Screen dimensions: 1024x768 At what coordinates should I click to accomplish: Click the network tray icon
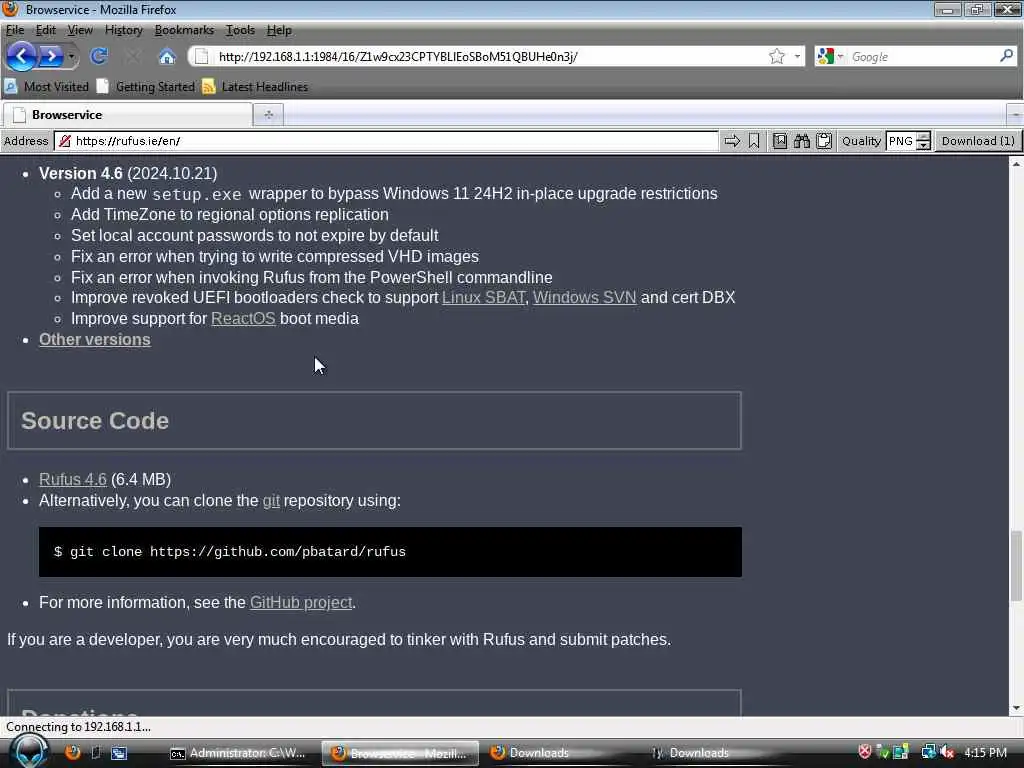928,752
